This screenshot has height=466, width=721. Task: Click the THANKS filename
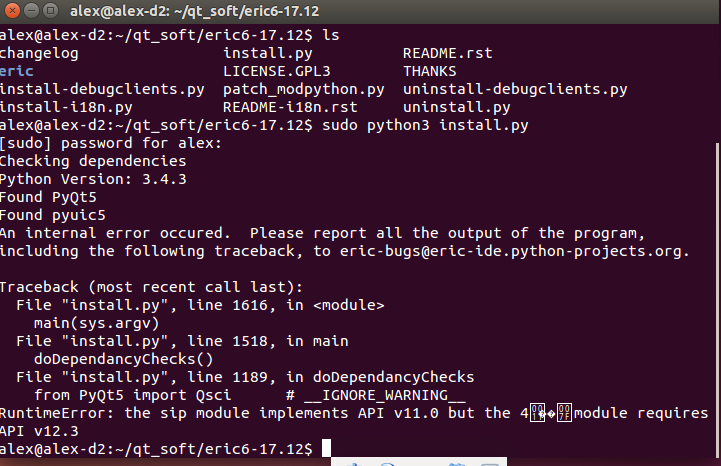coord(429,71)
